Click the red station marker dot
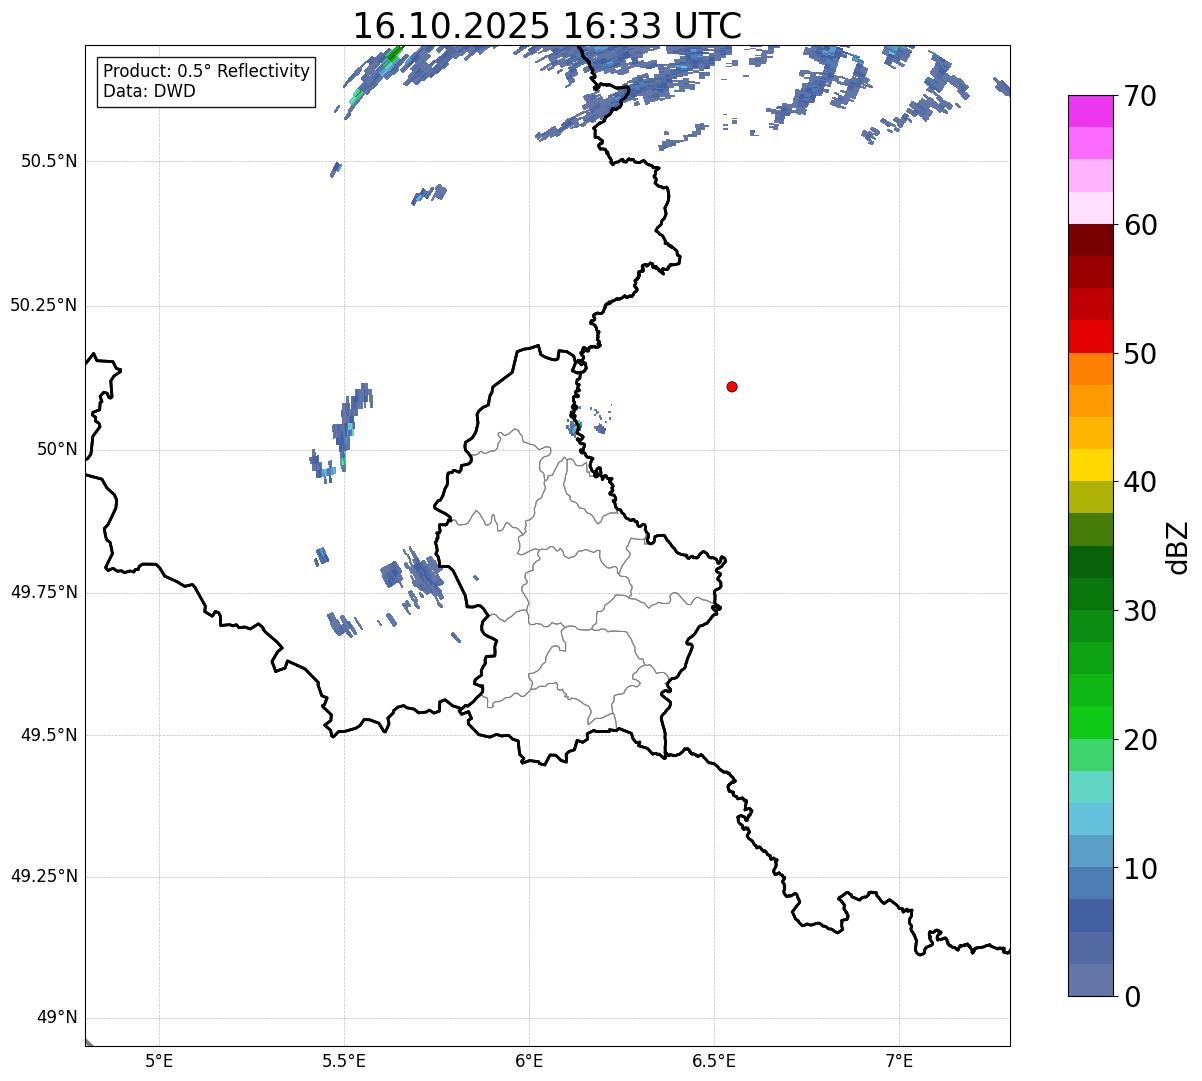 point(732,387)
